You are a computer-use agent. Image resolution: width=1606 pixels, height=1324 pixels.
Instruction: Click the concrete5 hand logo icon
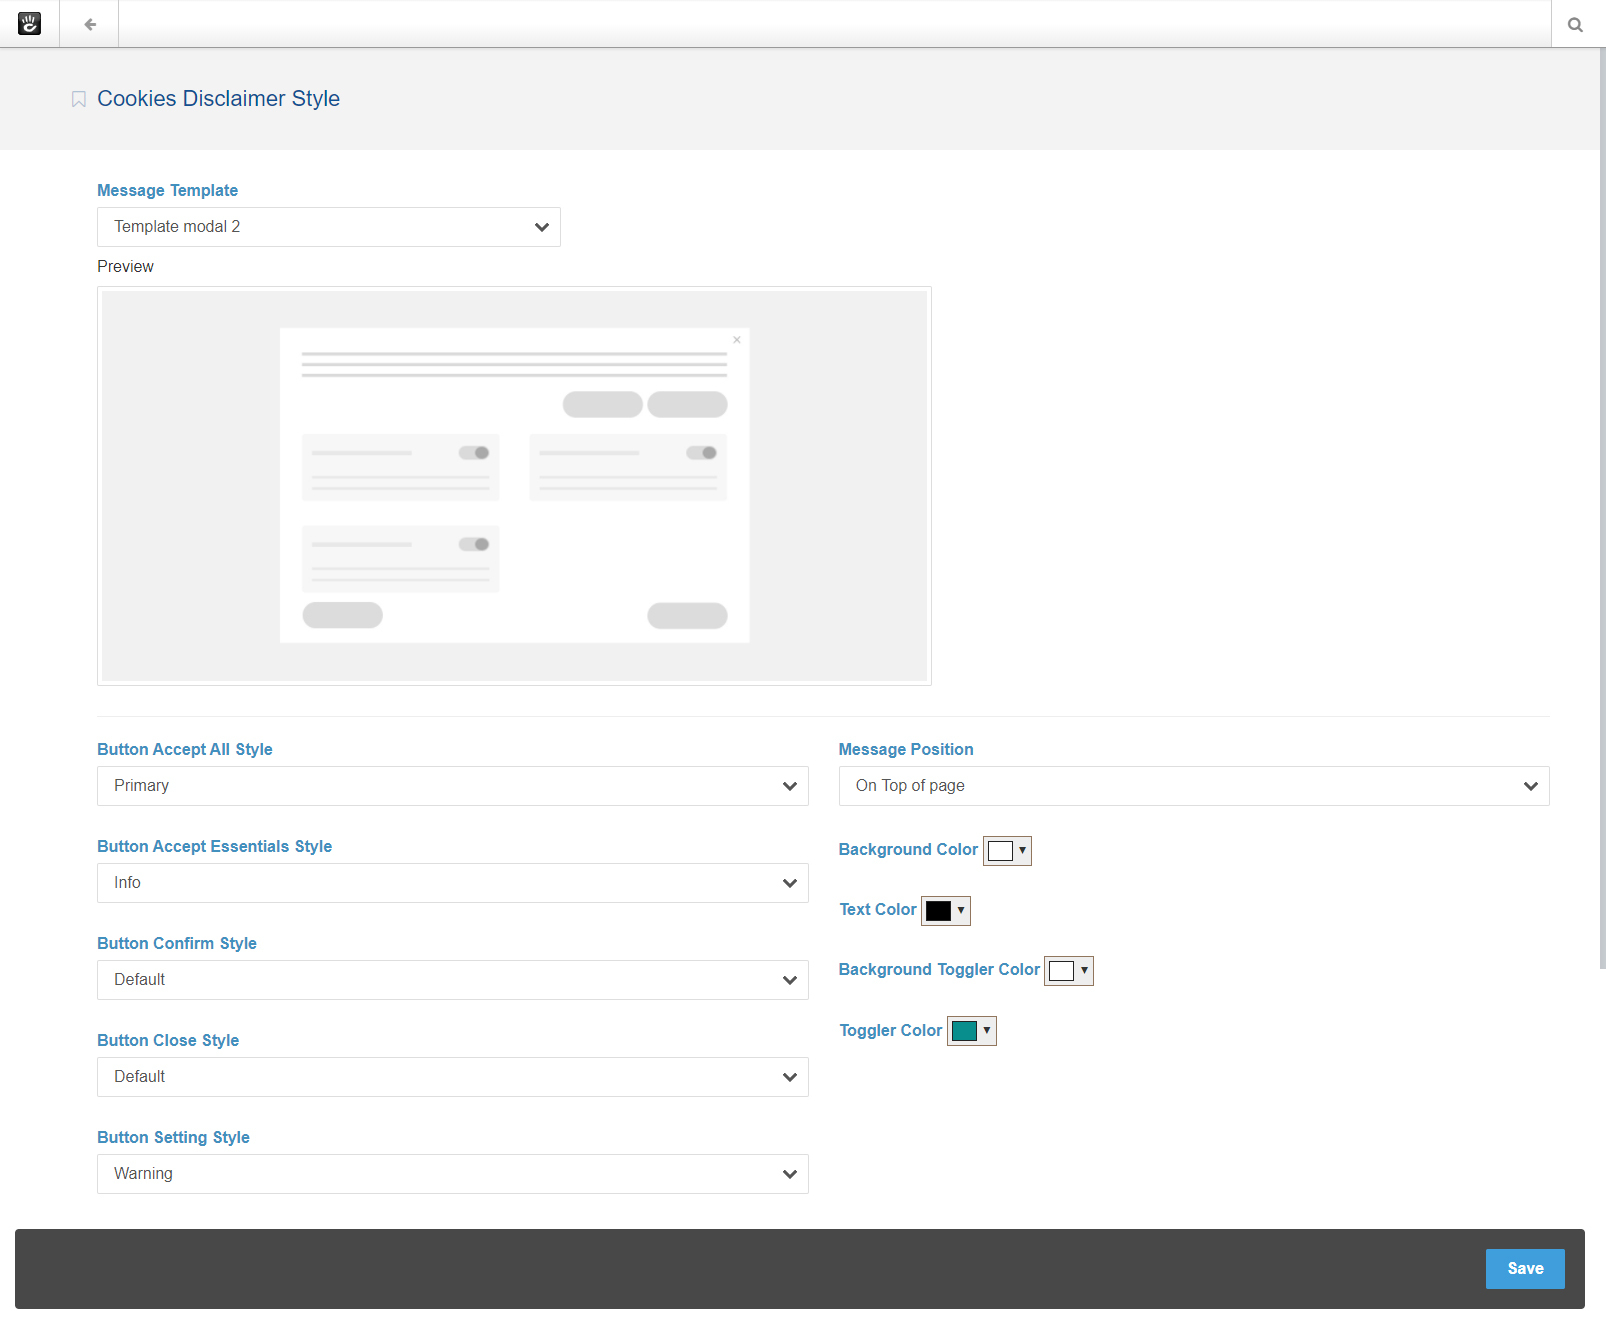pos(29,24)
